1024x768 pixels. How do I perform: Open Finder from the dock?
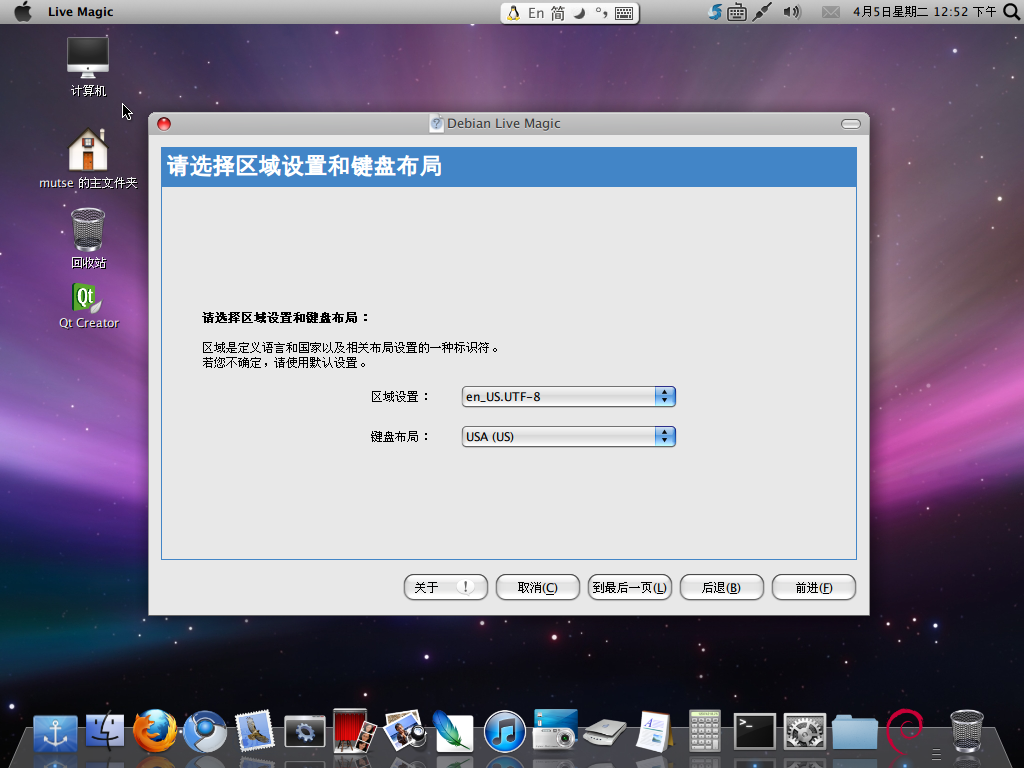coord(104,731)
